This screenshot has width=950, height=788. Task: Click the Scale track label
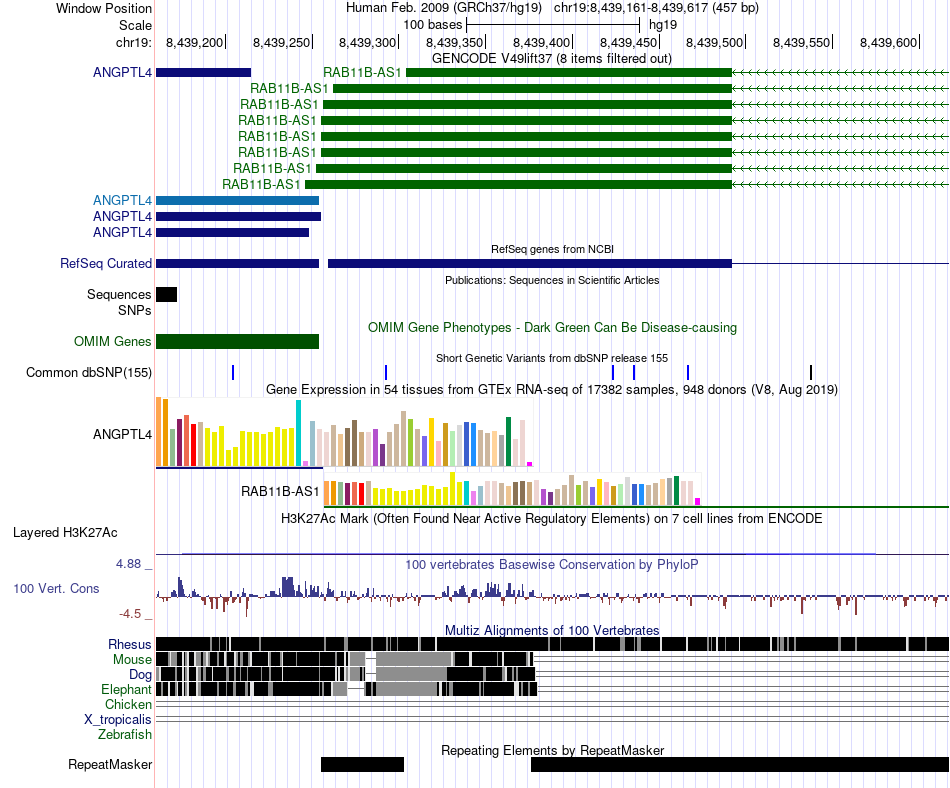[135, 25]
